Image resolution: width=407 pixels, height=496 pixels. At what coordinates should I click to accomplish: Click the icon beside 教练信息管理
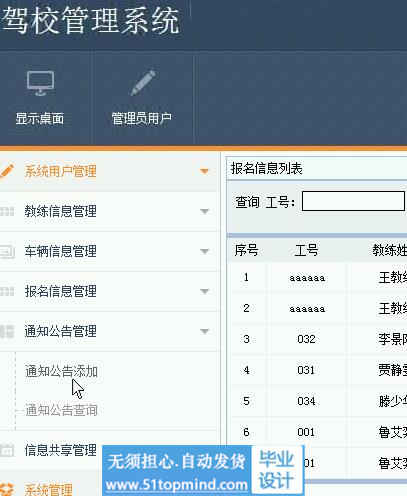7,211
